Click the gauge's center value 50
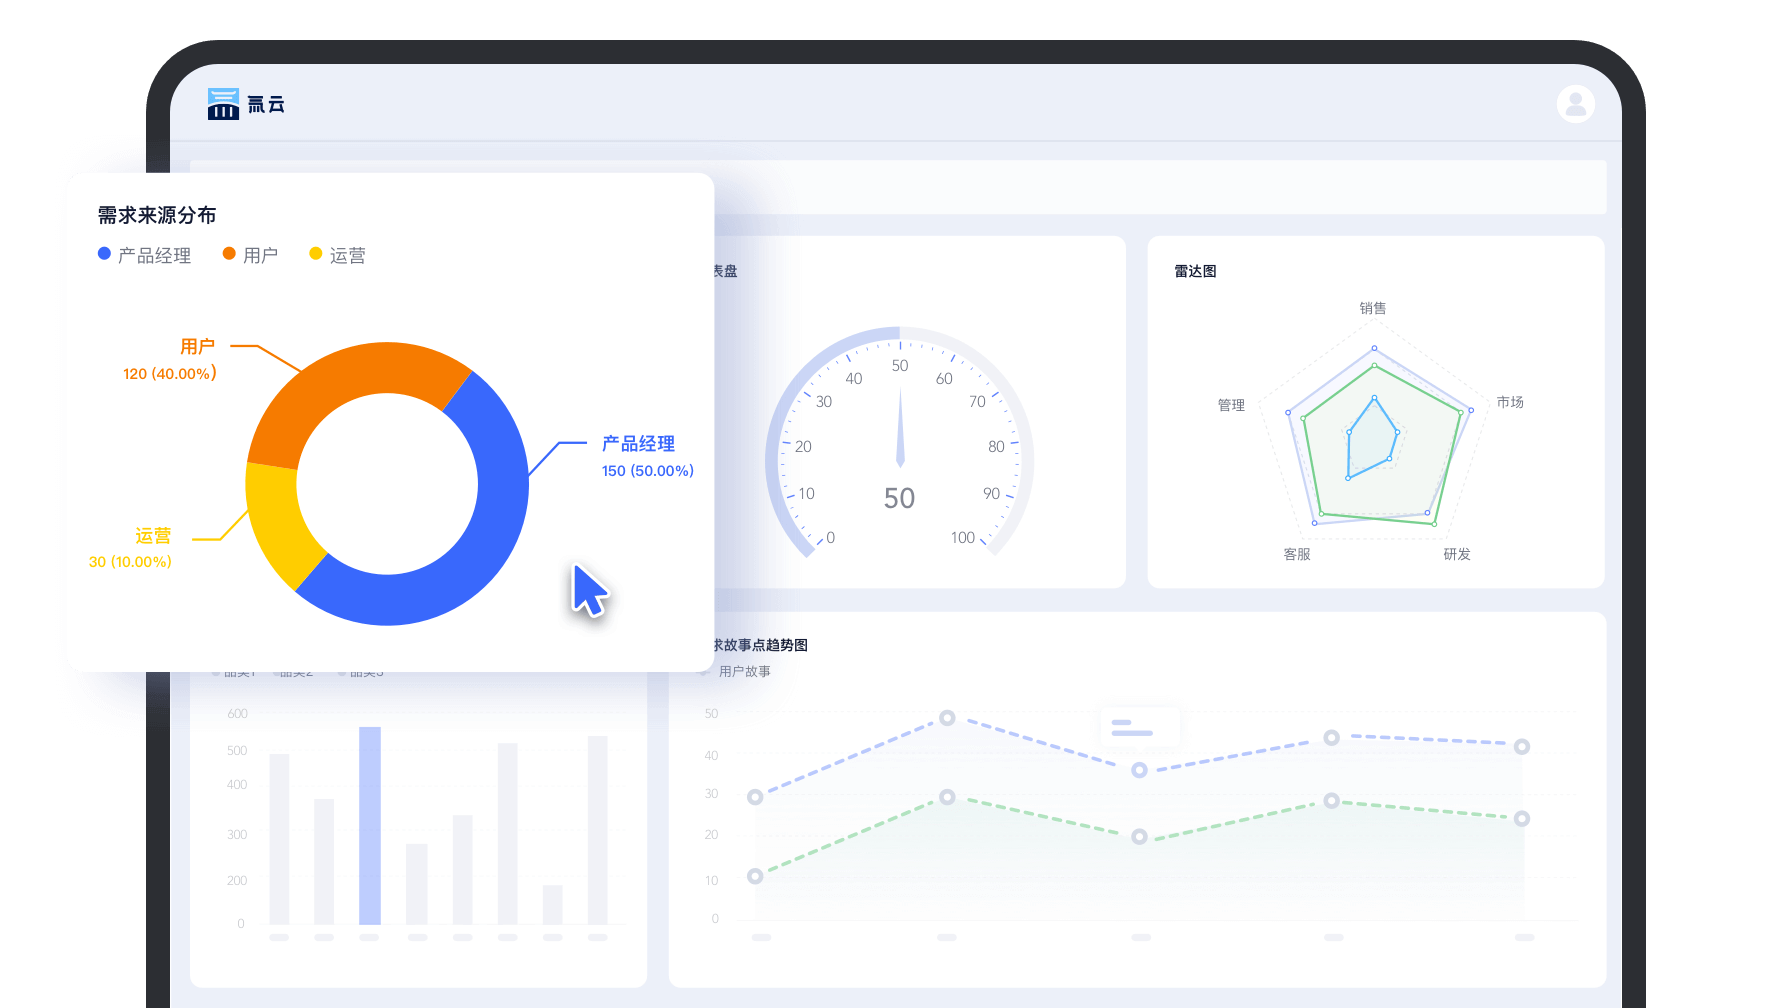The width and height of the screenshot is (1792, 1008). click(x=899, y=498)
